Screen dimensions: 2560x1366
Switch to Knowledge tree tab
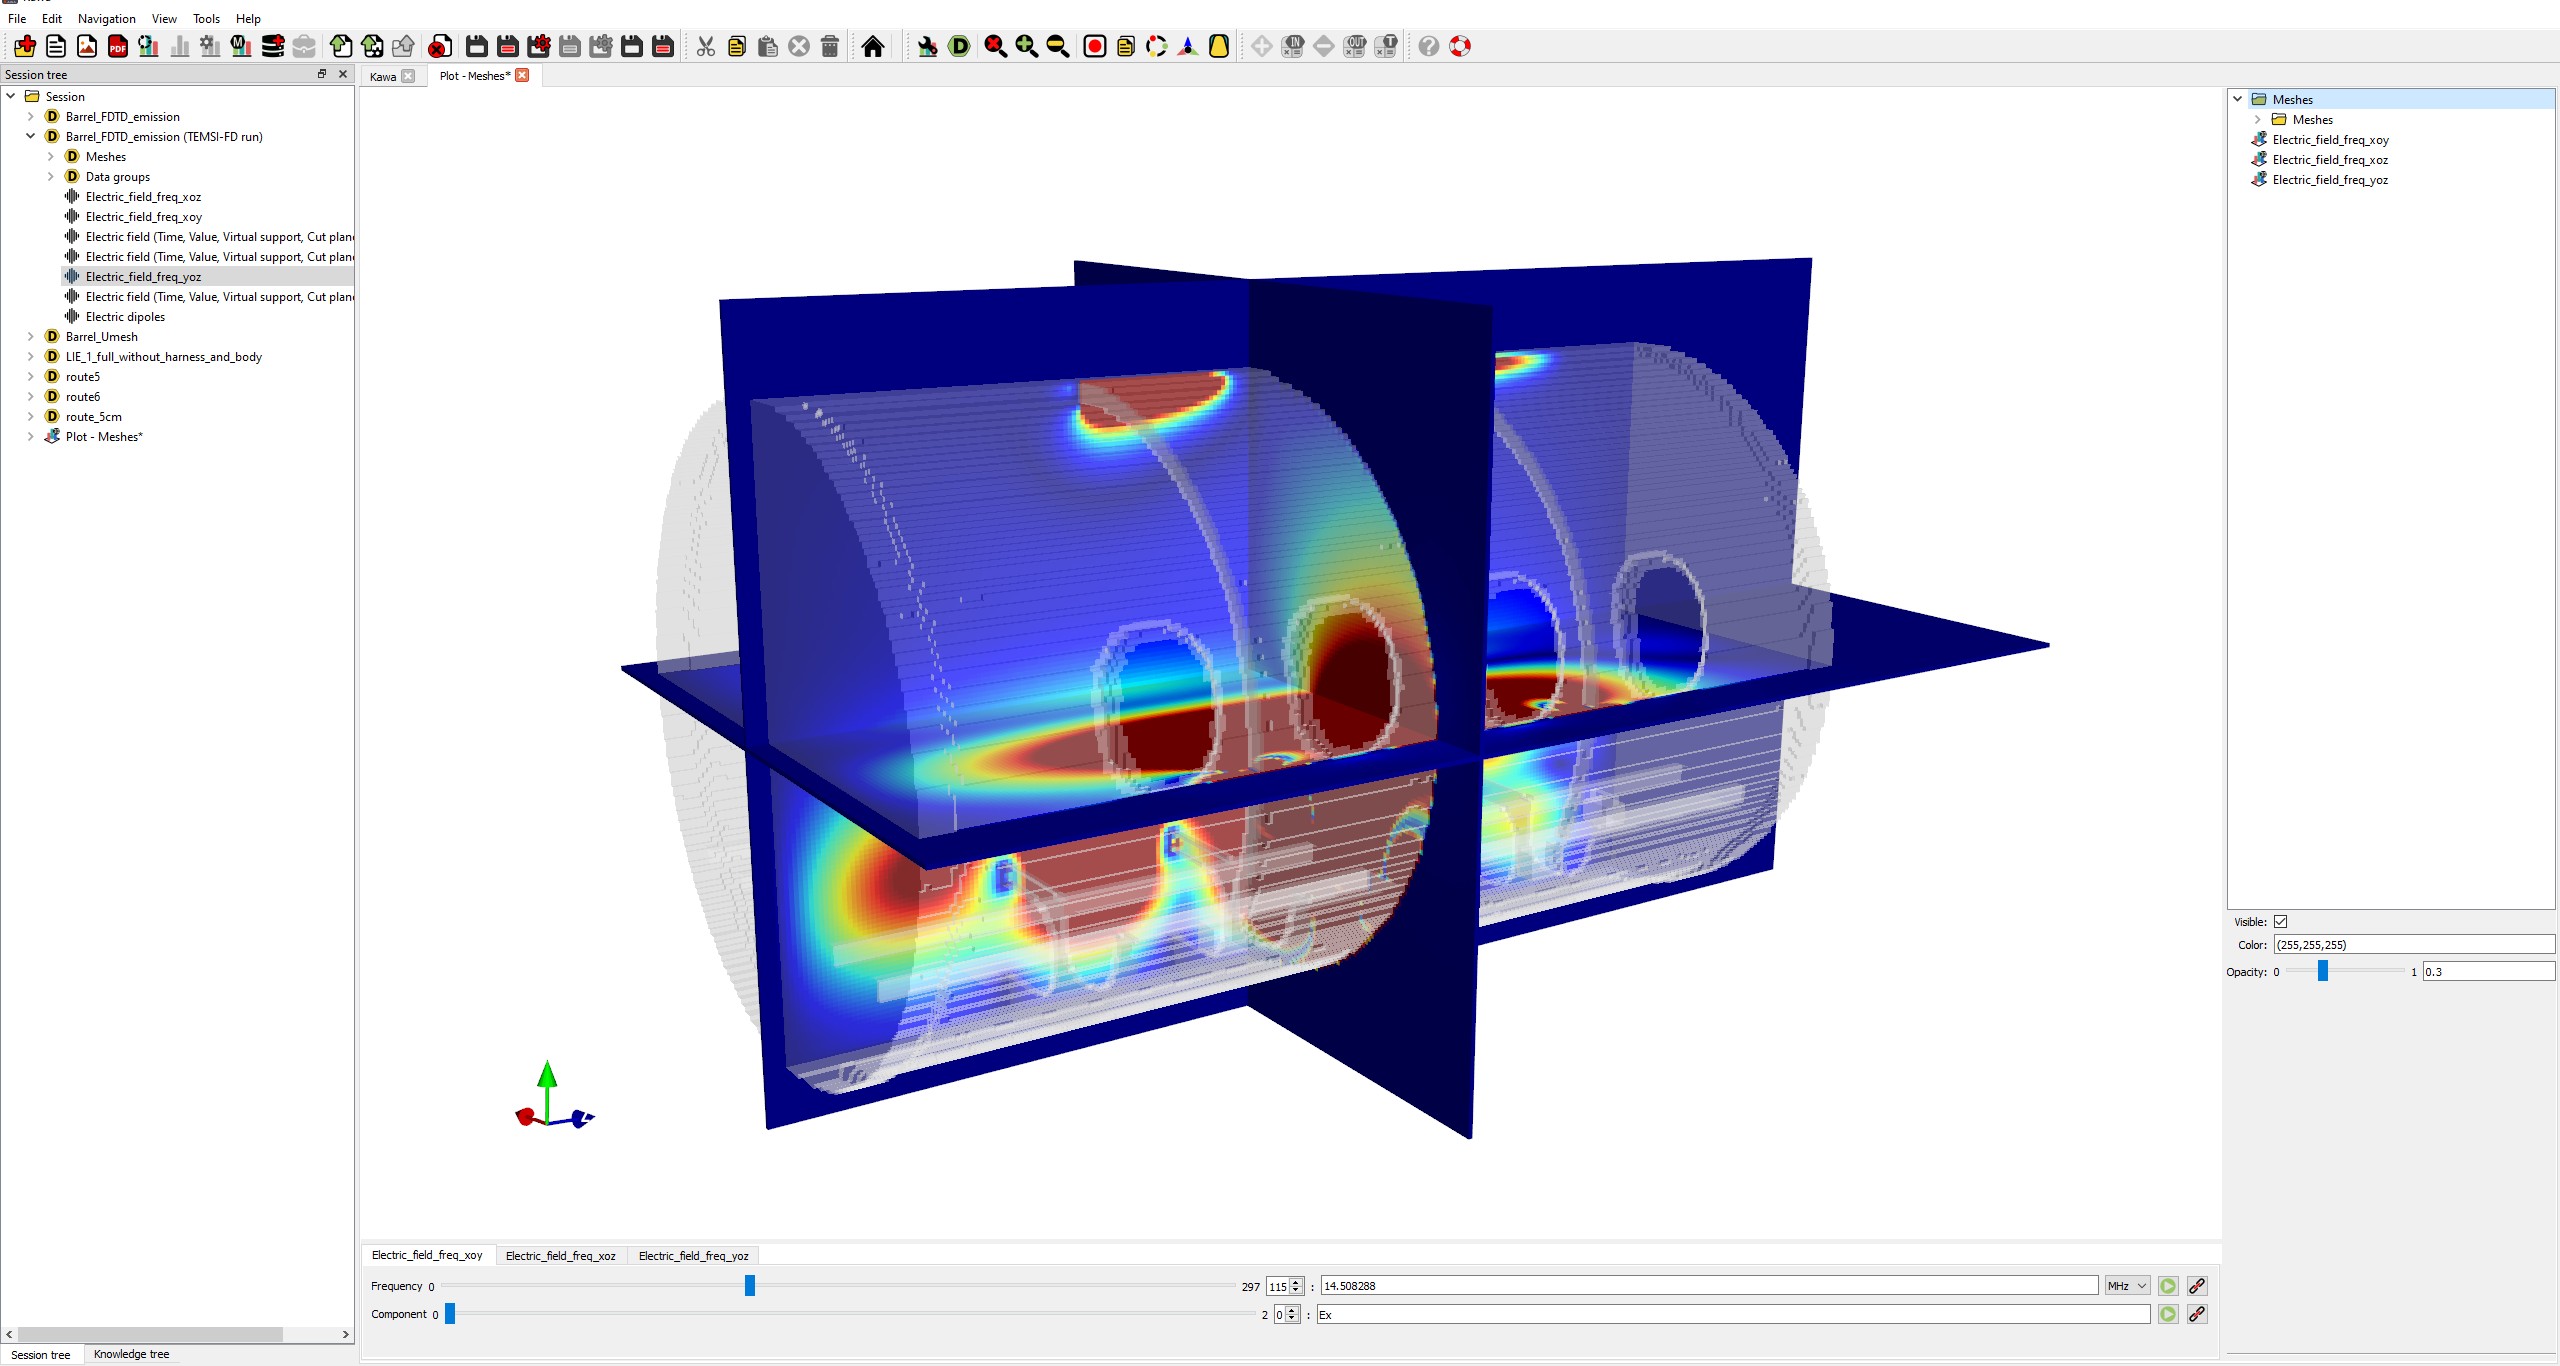[x=131, y=1354]
